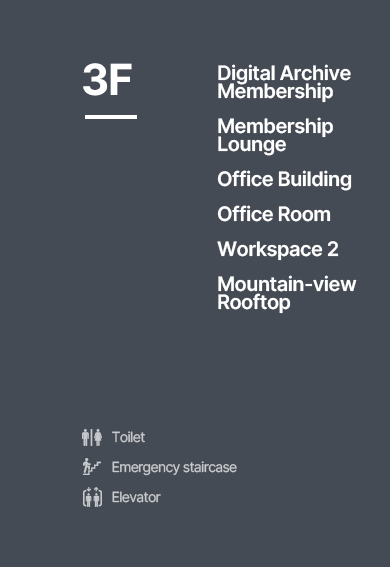Click the white underline below 3F
Screen dimensions: 390x567
(111, 117)
